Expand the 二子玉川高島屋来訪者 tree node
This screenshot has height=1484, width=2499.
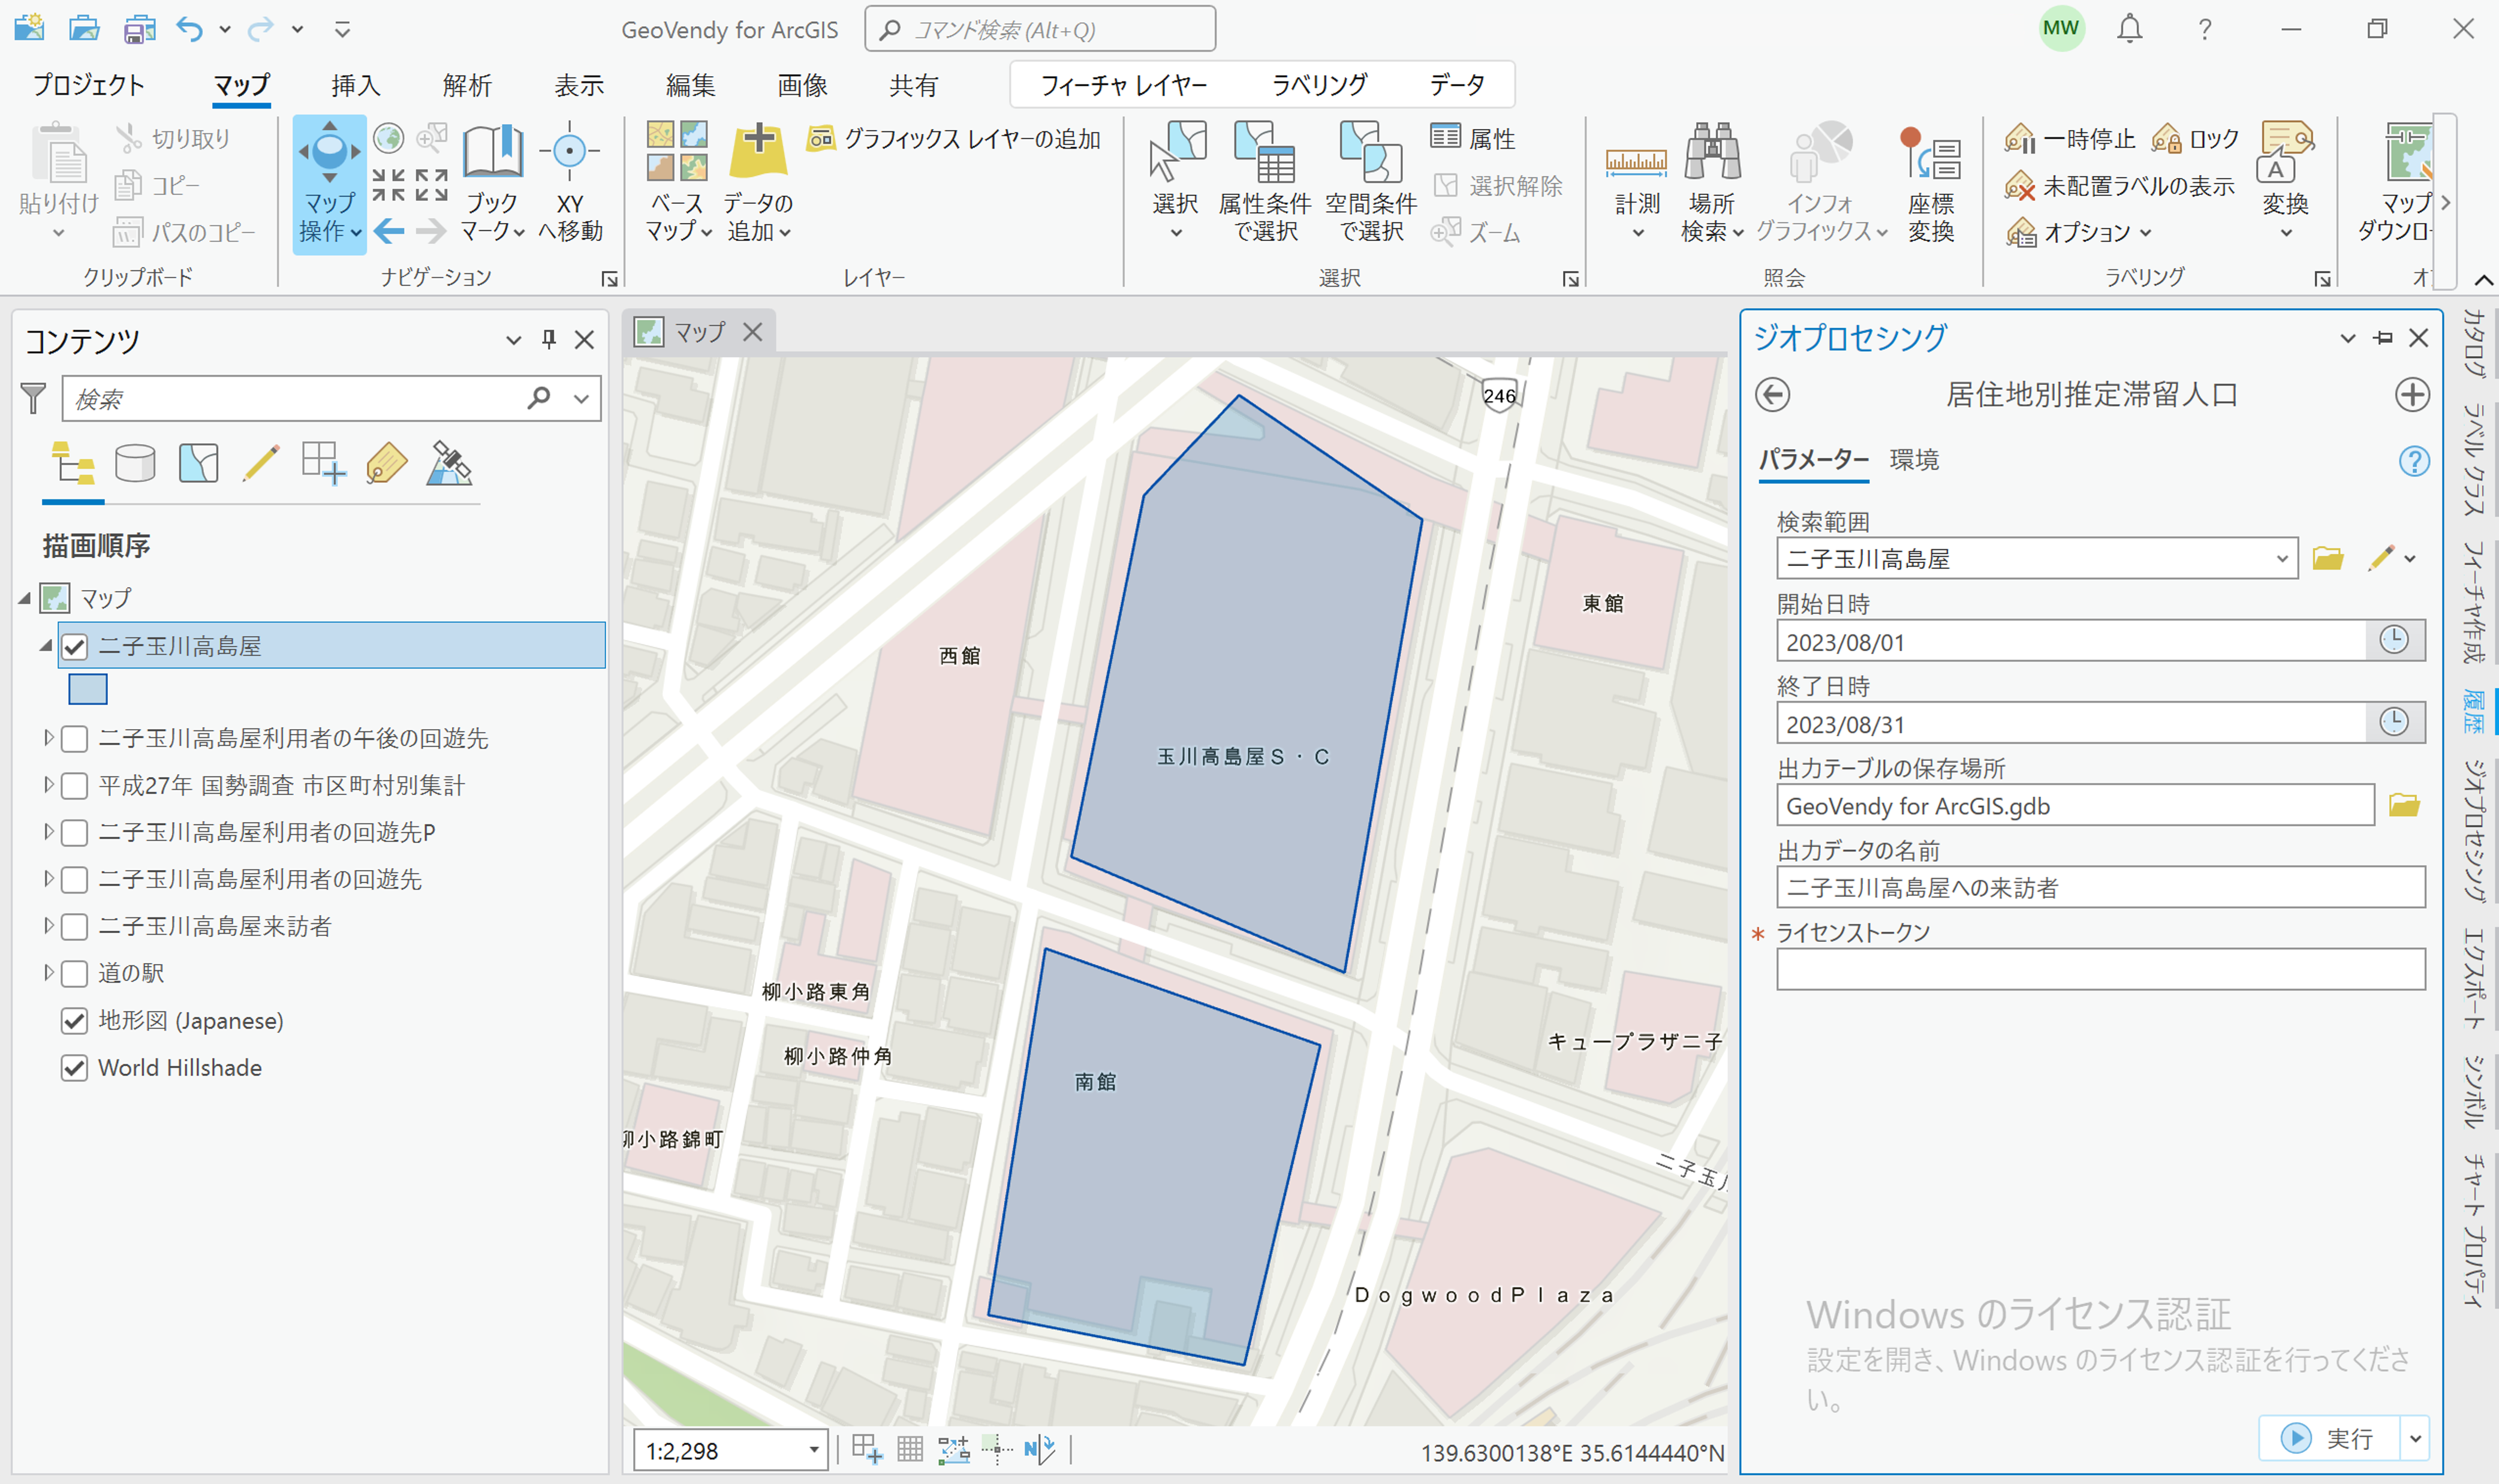click(48, 926)
